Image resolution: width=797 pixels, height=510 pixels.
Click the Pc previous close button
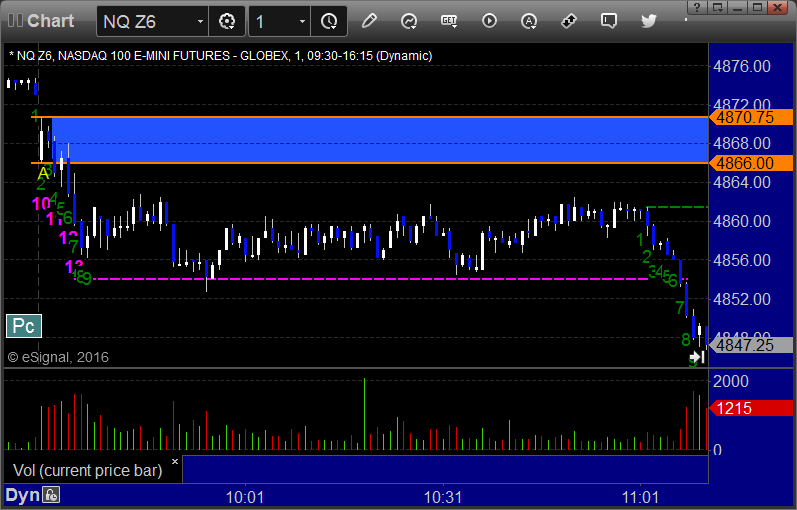point(24,326)
